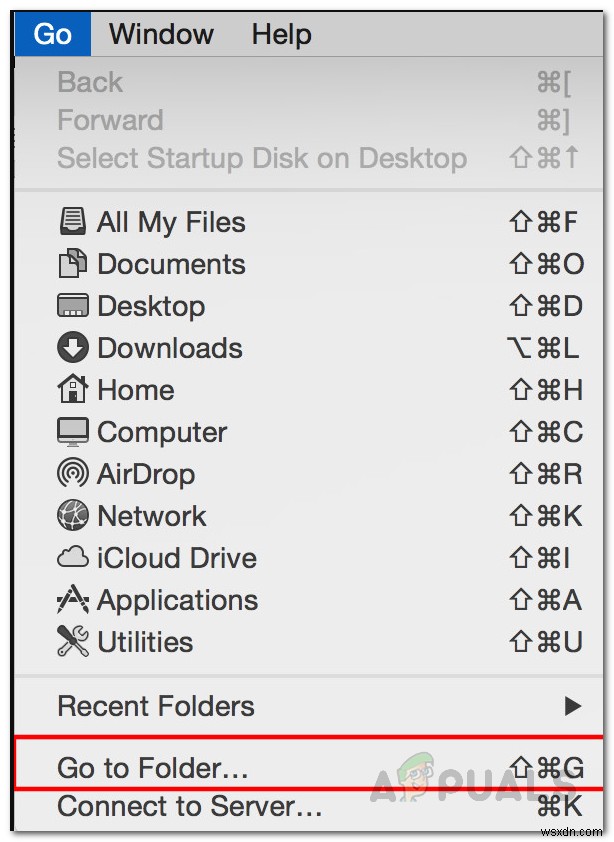This screenshot has width=614, height=842.
Task: Open the Window menu
Action: (161, 33)
